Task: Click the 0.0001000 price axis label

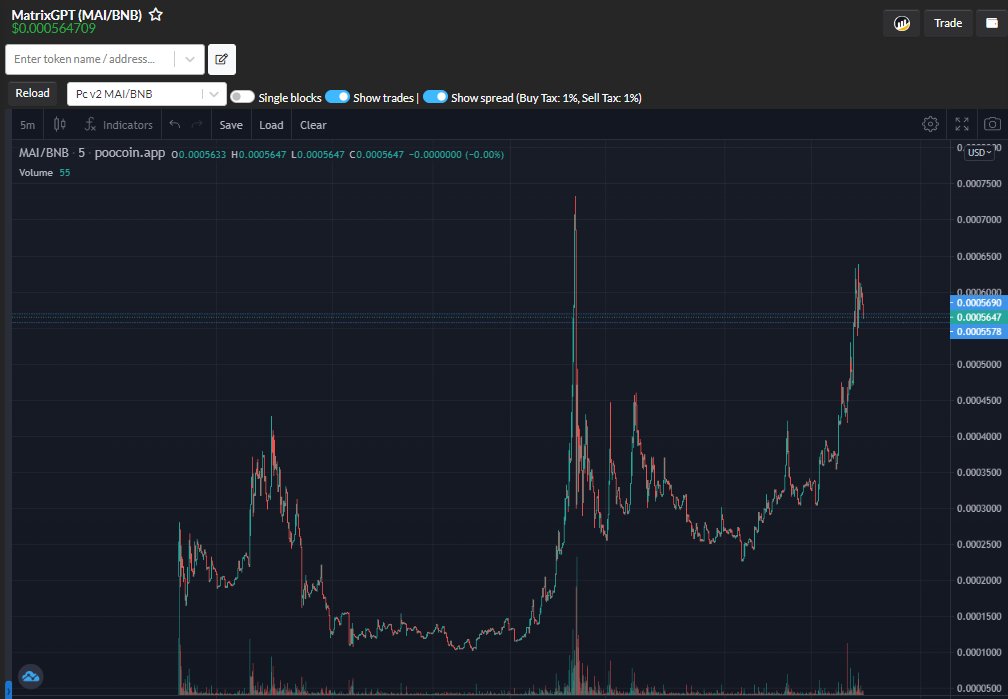Action: [978, 652]
